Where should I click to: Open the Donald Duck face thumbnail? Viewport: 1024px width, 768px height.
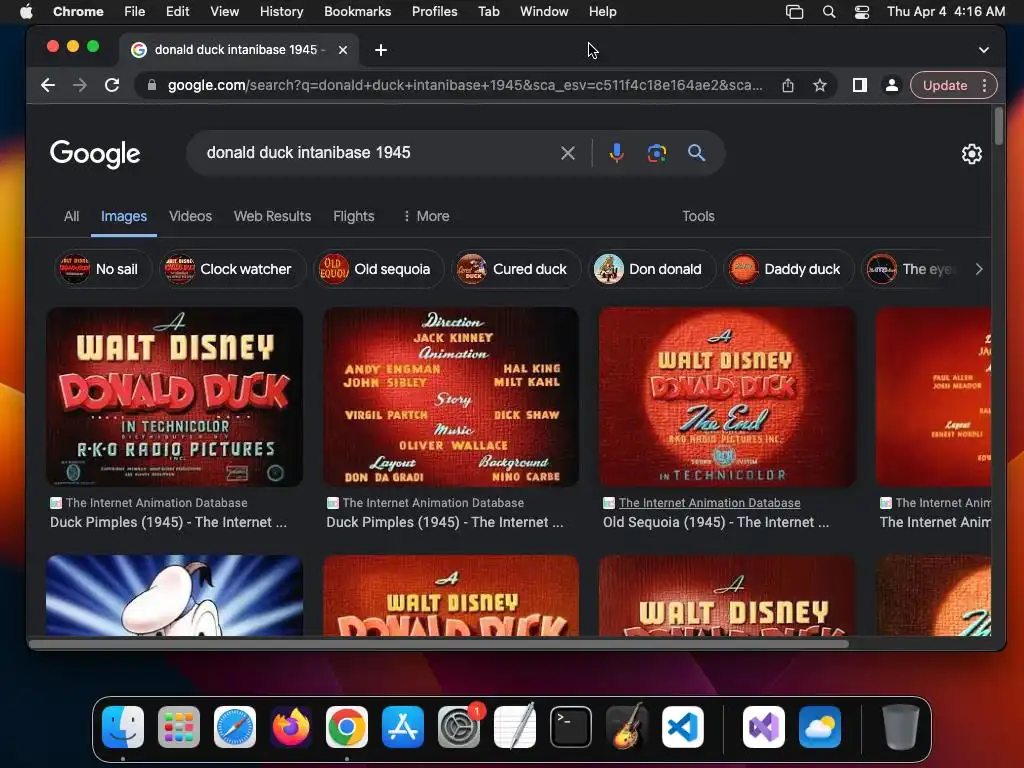[x=174, y=596]
